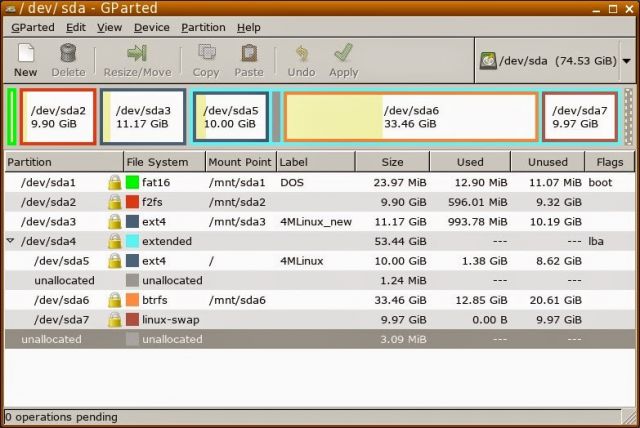
Task: Click the /mnt/sda6 mount point cell
Action: pyautogui.click(x=237, y=300)
